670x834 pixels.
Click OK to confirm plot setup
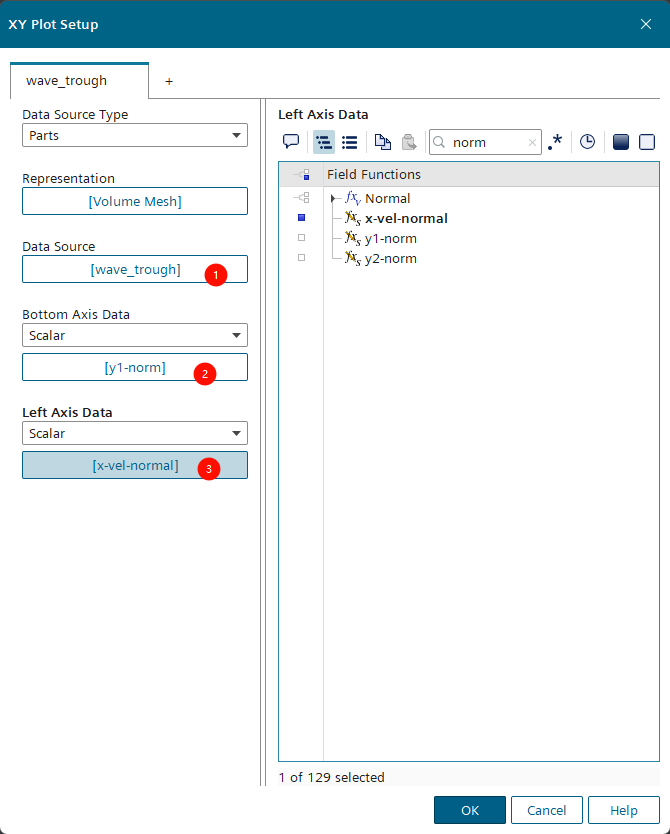pyautogui.click(x=469, y=810)
